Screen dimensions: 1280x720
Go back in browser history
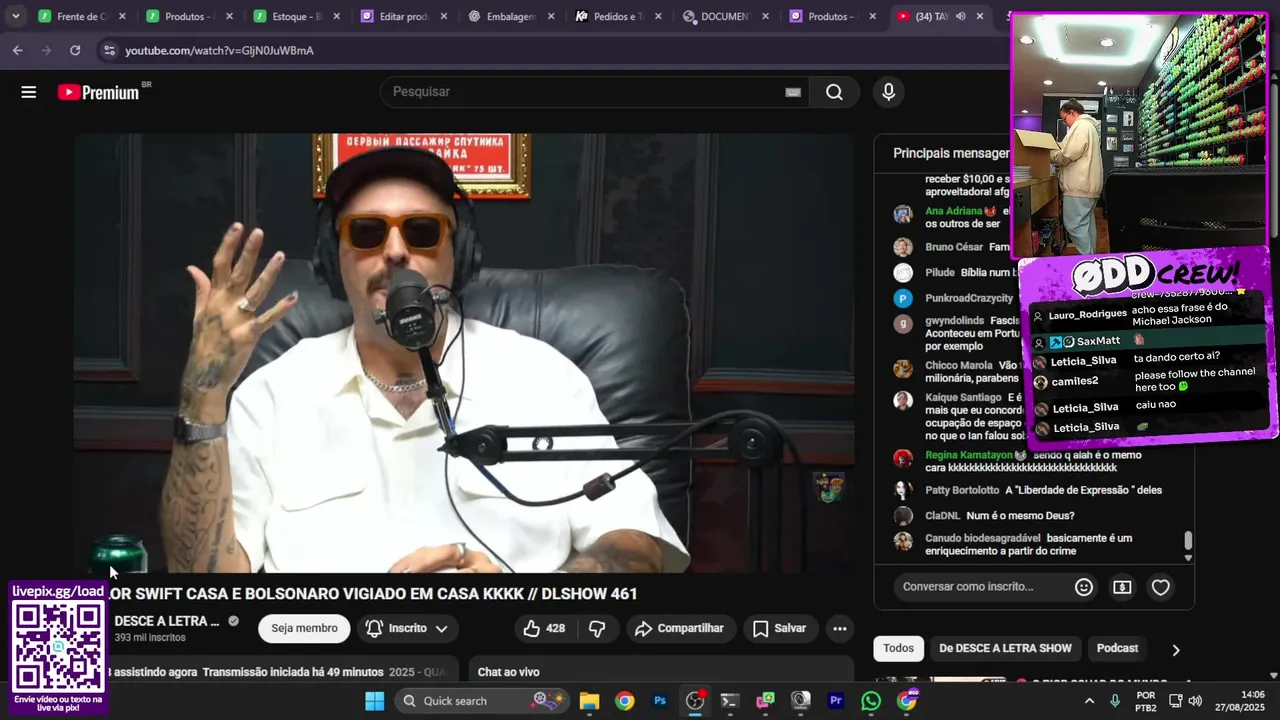tap(18, 50)
